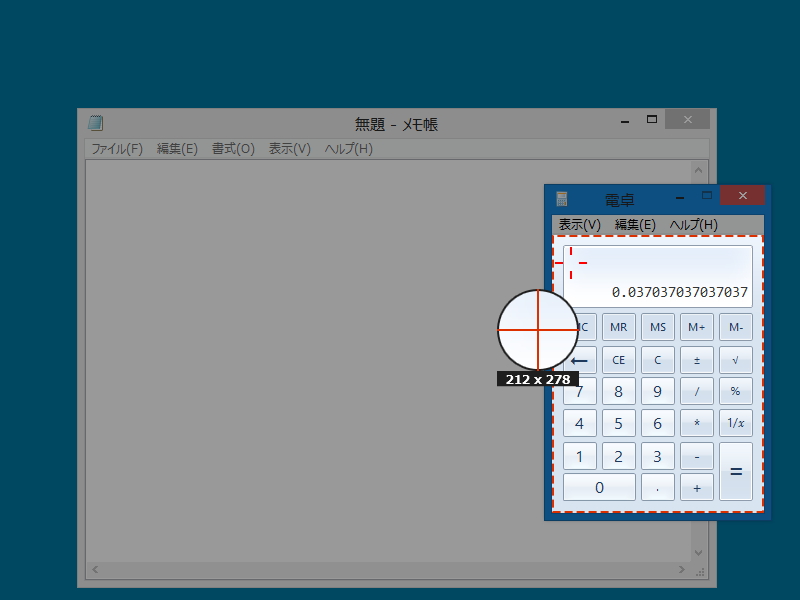Click the percent button
800x600 pixels.
736,391
